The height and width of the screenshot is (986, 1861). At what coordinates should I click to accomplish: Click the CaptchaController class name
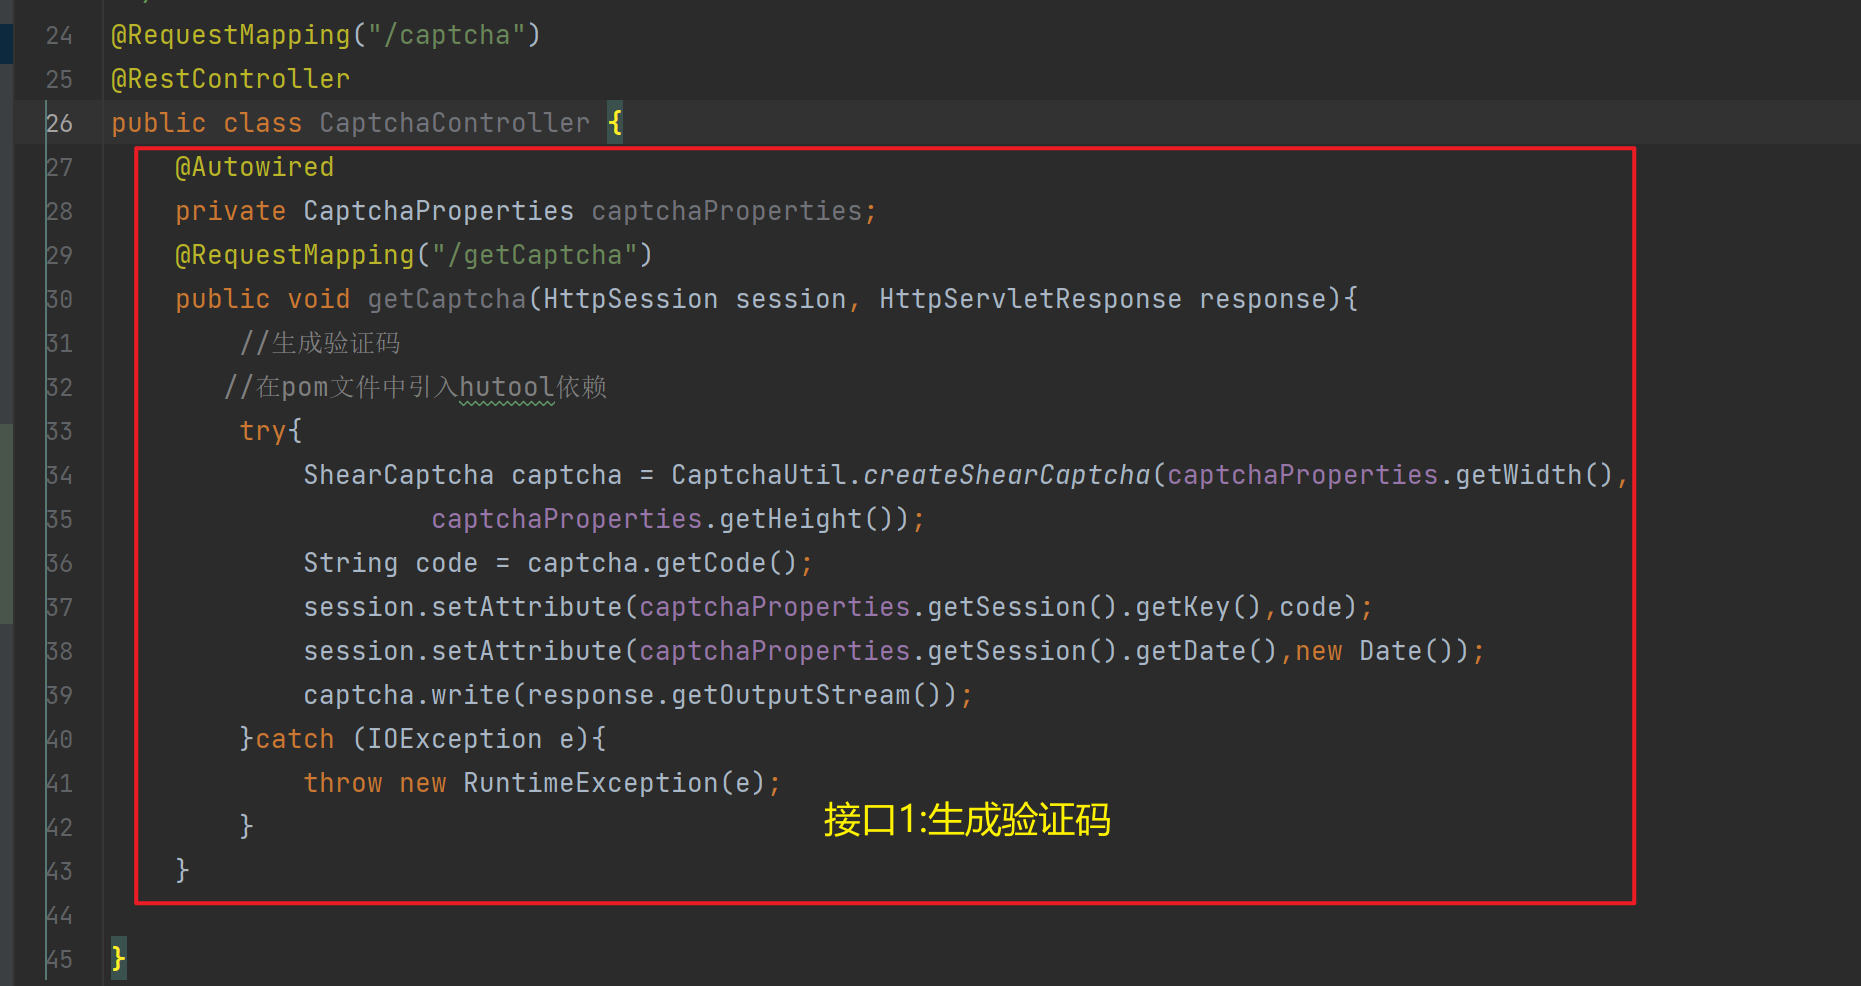pyautogui.click(x=455, y=123)
